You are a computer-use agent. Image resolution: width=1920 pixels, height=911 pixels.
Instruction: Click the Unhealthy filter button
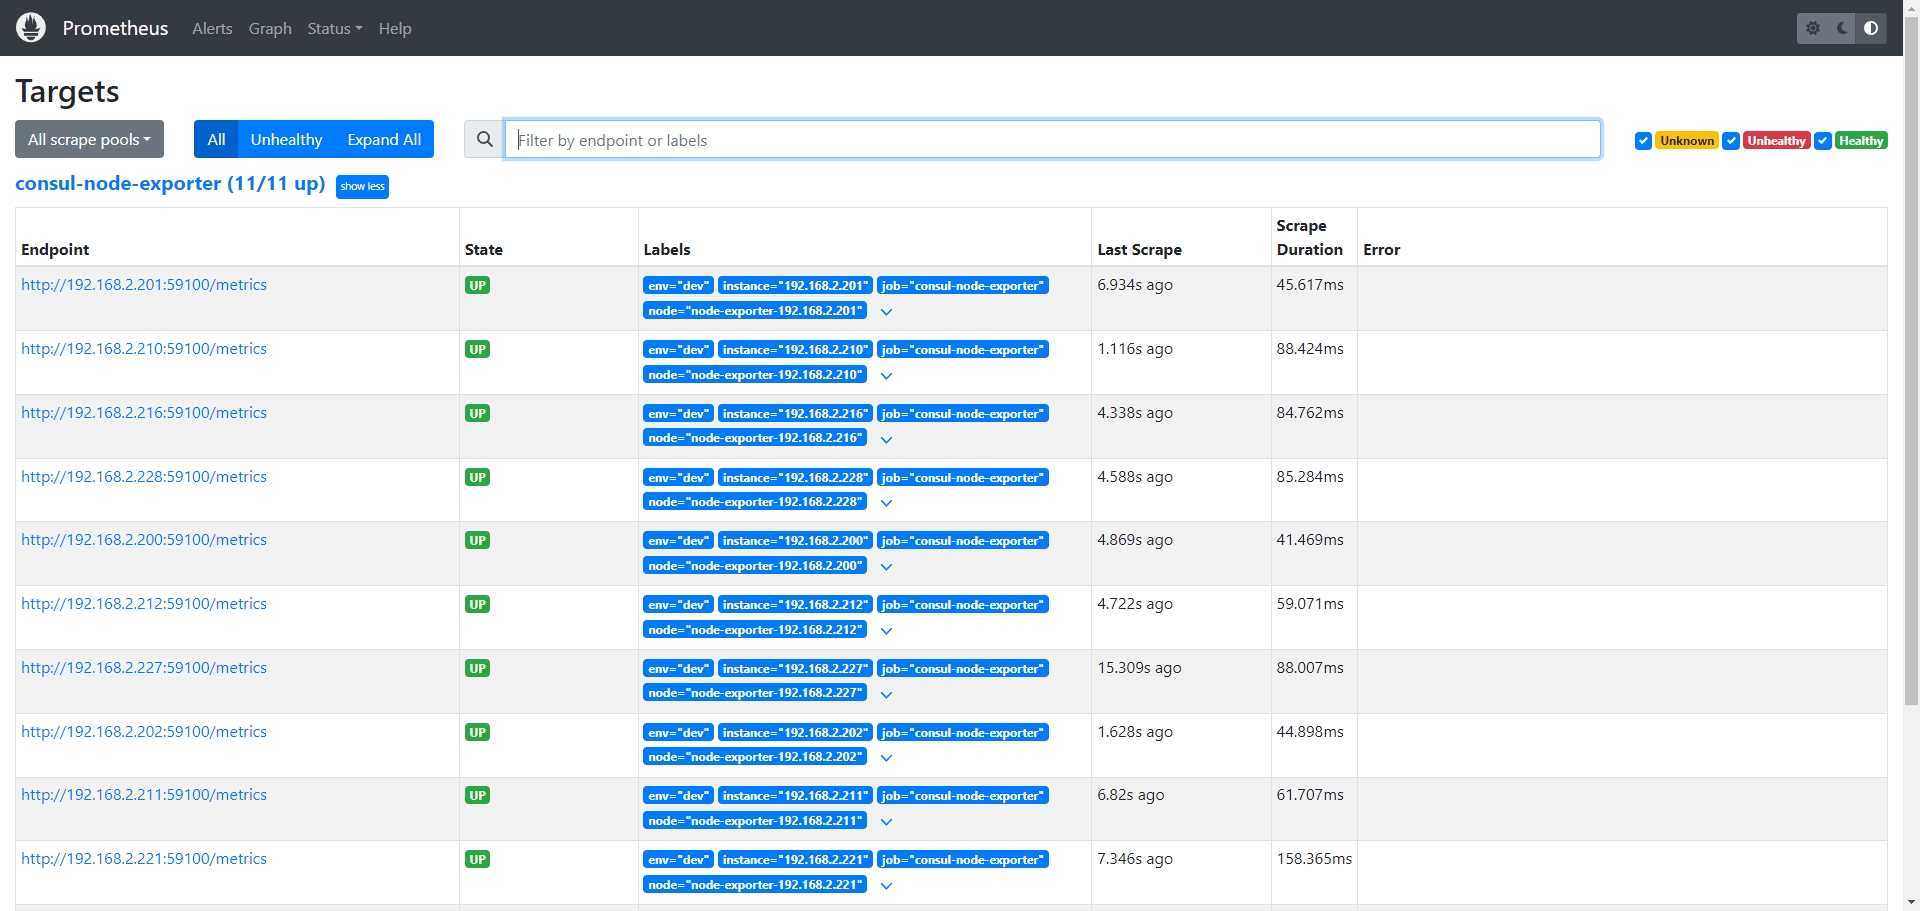(x=286, y=140)
